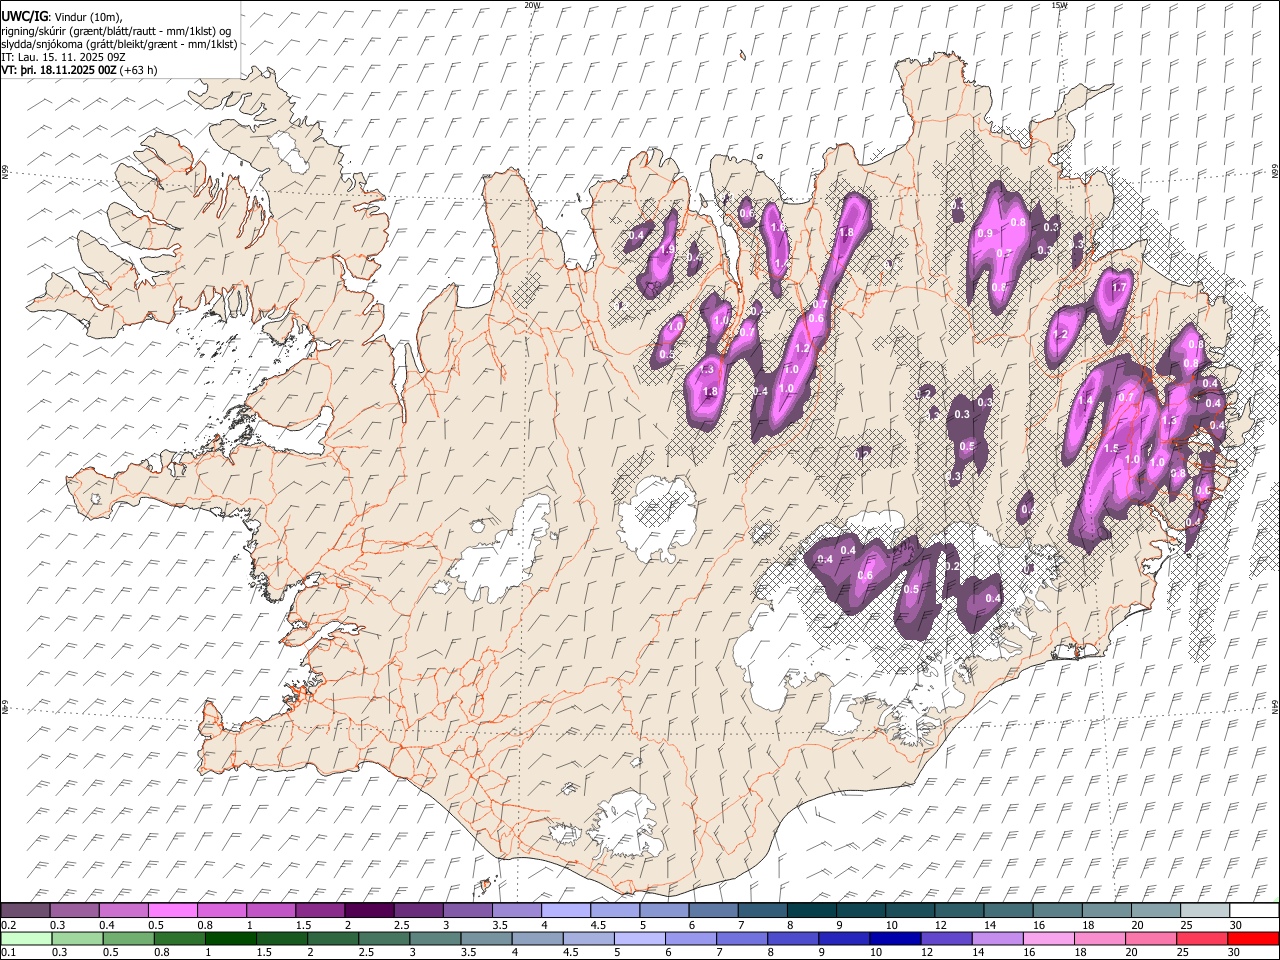Select the darkest purple swatch labeled 2

368,909
